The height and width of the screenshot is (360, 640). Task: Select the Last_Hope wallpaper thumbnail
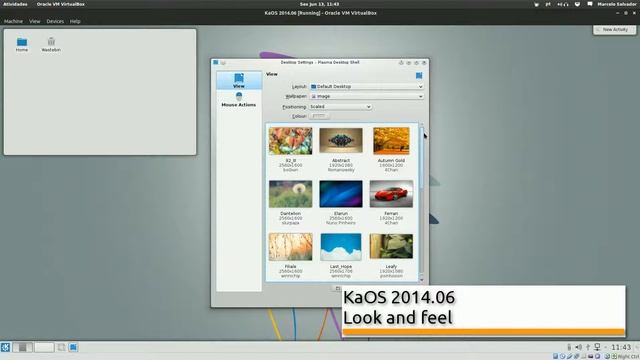click(x=341, y=247)
